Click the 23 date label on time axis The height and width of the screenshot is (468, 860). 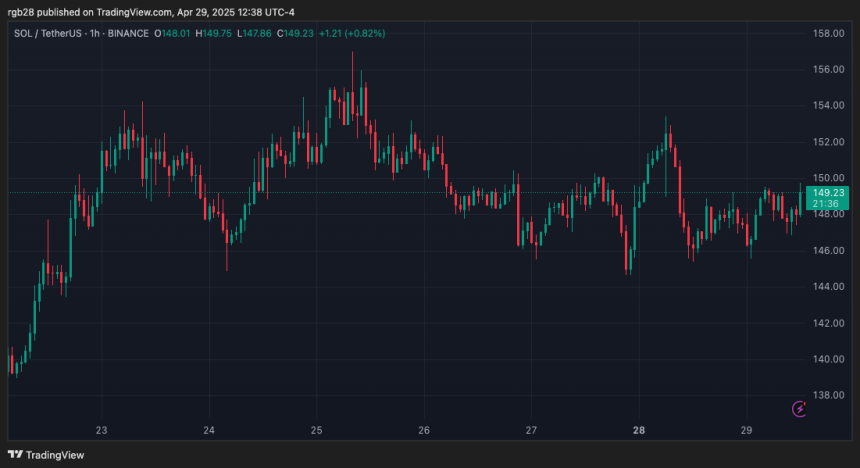pyautogui.click(x=101, y=430)
